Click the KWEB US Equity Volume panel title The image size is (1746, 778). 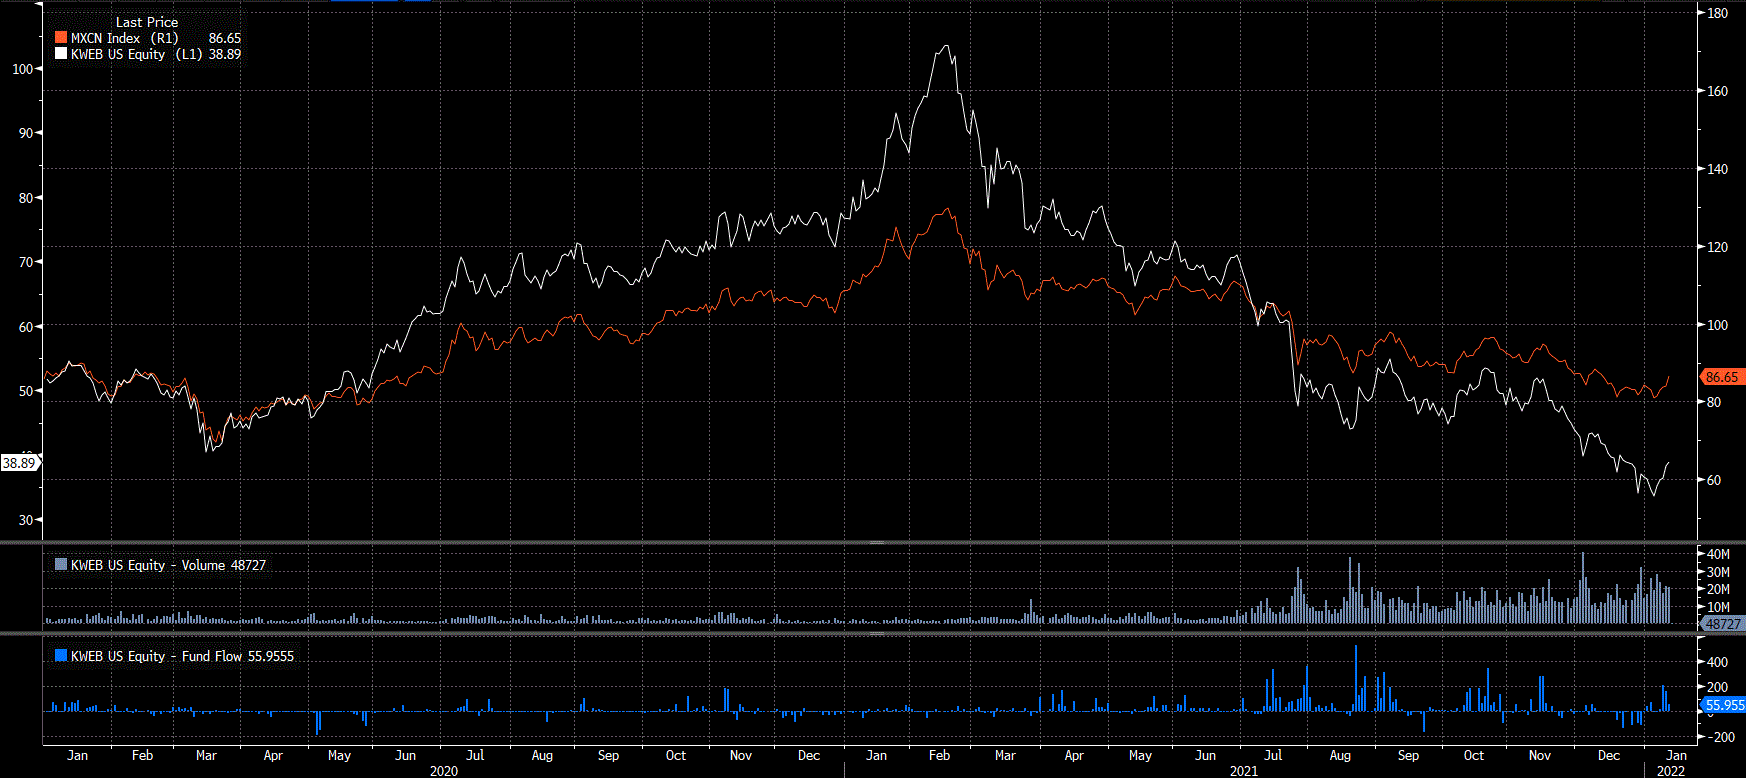tap(168, 565)
